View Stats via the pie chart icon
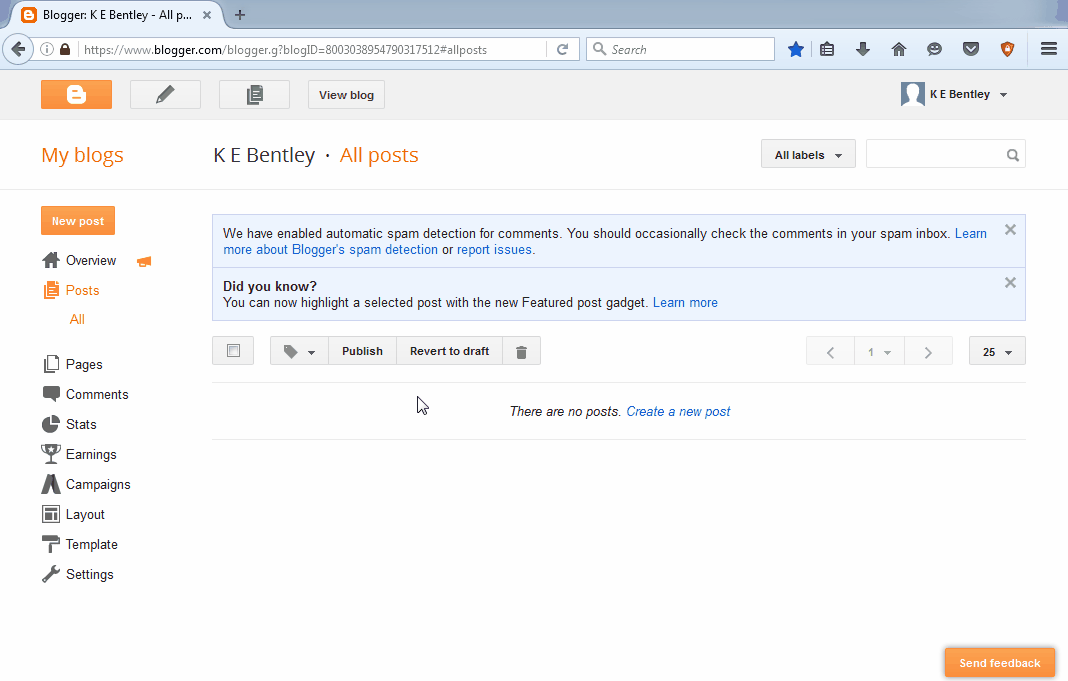Viewport: 1068px width, 681px height. tap(51, 424)
